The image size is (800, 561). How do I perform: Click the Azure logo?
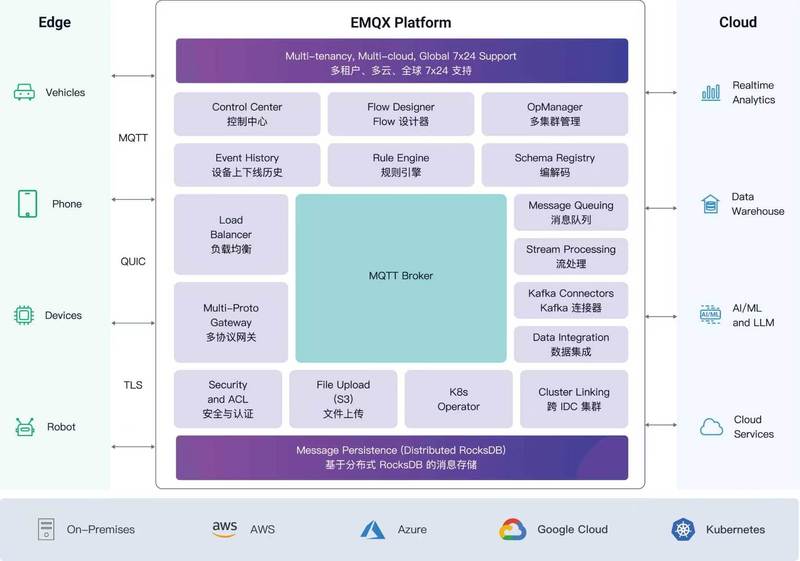click(372, 530)
